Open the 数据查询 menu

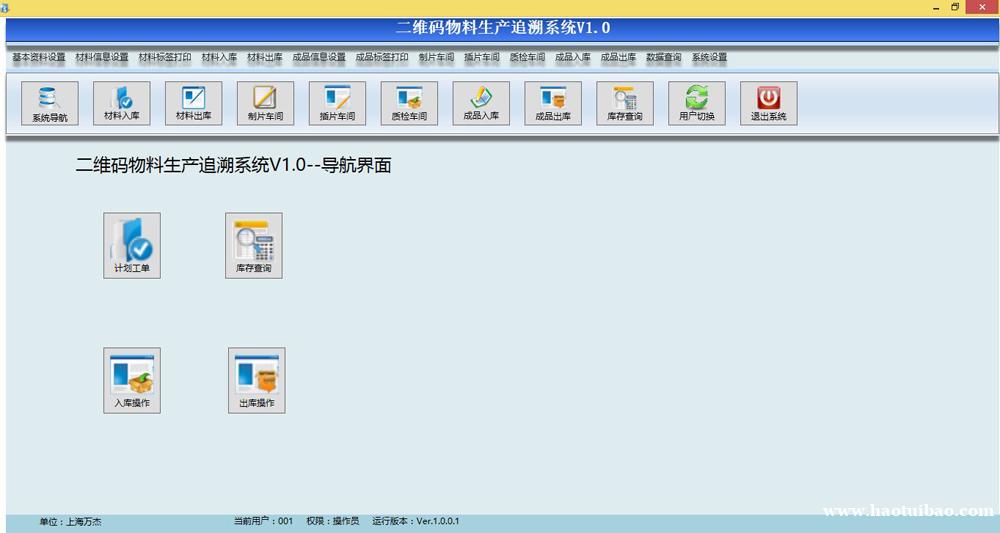pyautogui.click(x=663, y=58)
